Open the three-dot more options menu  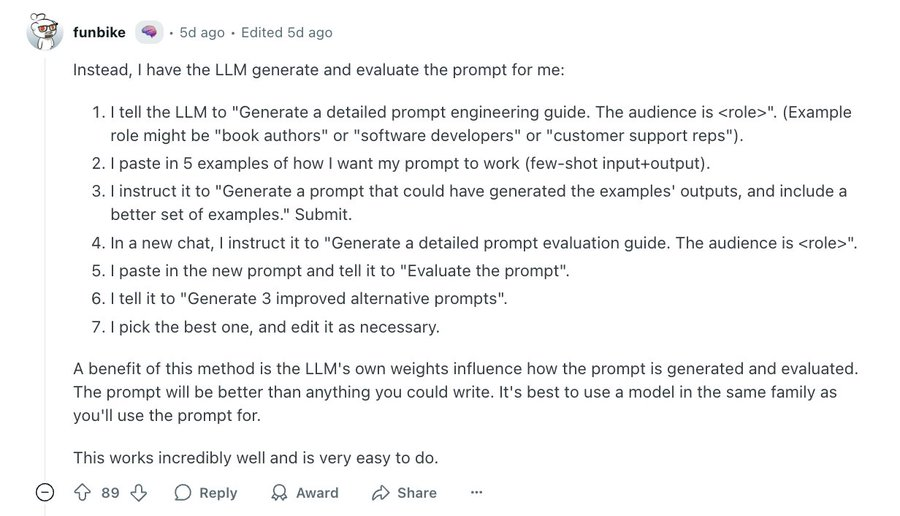[x=476, y=492]
